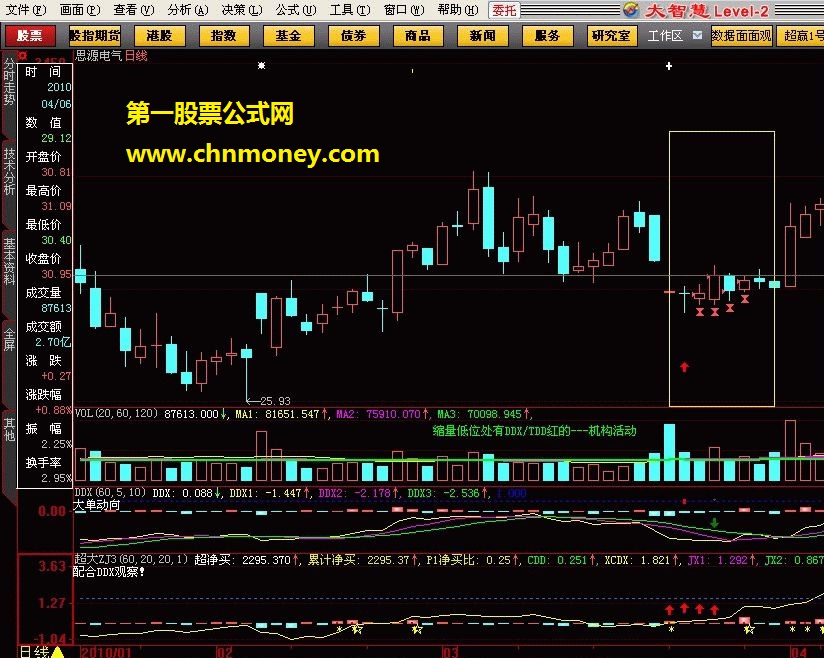Image resolution: width=824 pixels, height=658 pixels.
Task: Click the 收盘价 value 30.95
Action: point(56,274)
